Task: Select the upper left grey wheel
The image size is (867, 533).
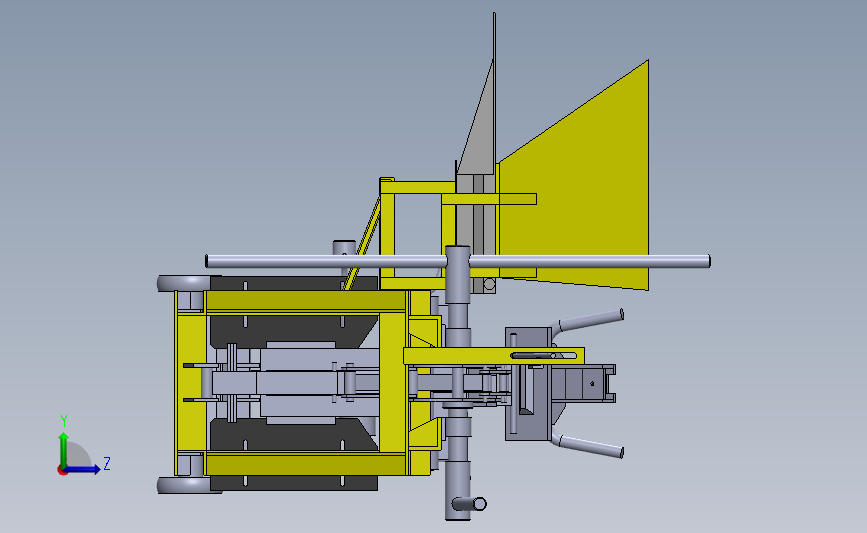Action: (x=184, y=283)
